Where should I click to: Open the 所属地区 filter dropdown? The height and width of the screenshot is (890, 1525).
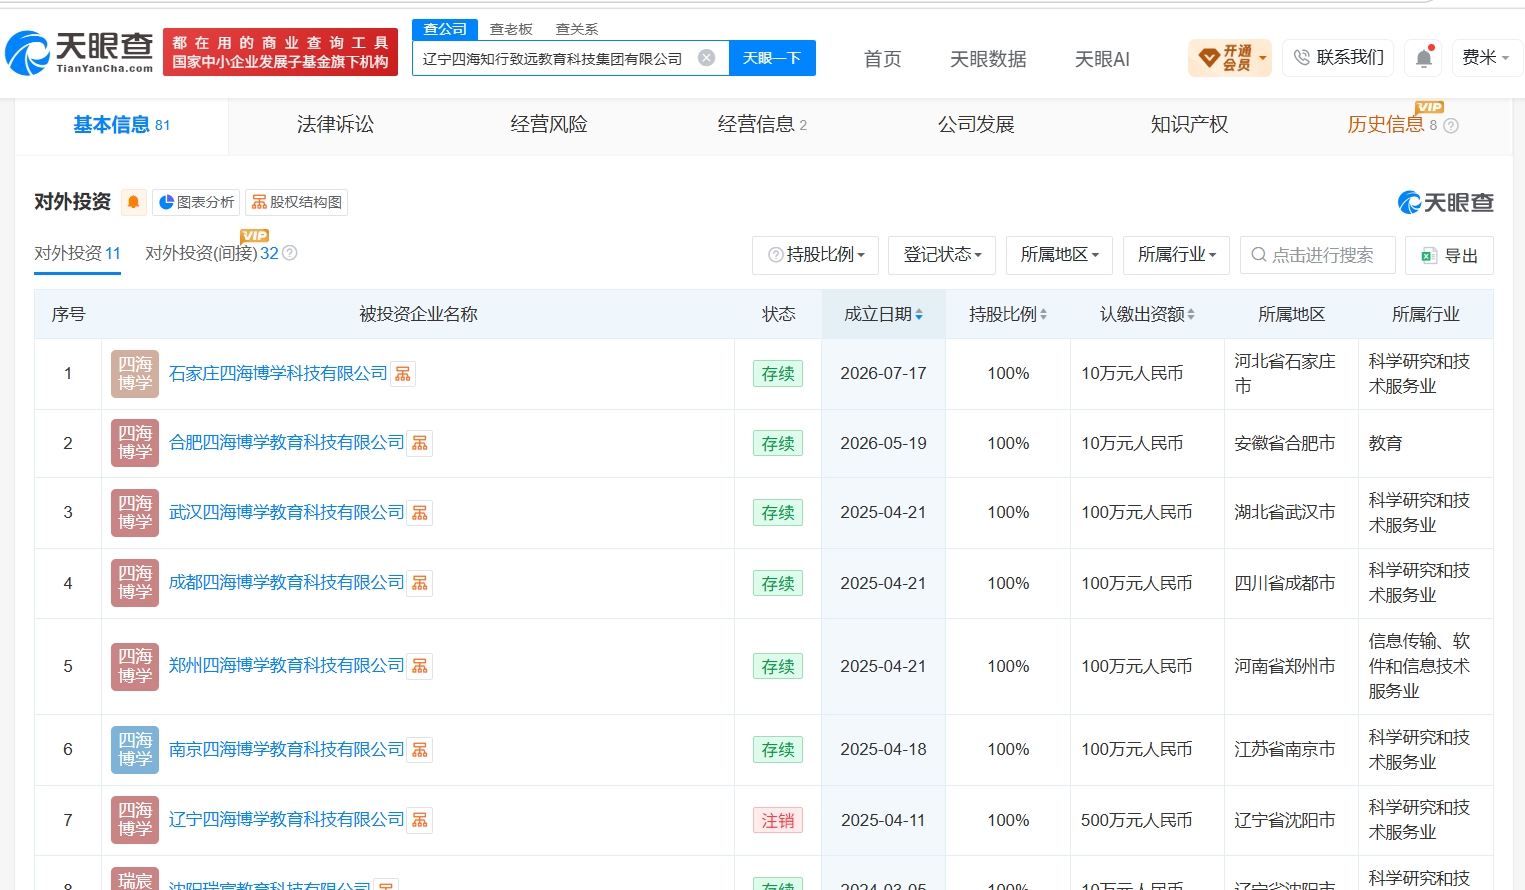[x=1060, y=255]
